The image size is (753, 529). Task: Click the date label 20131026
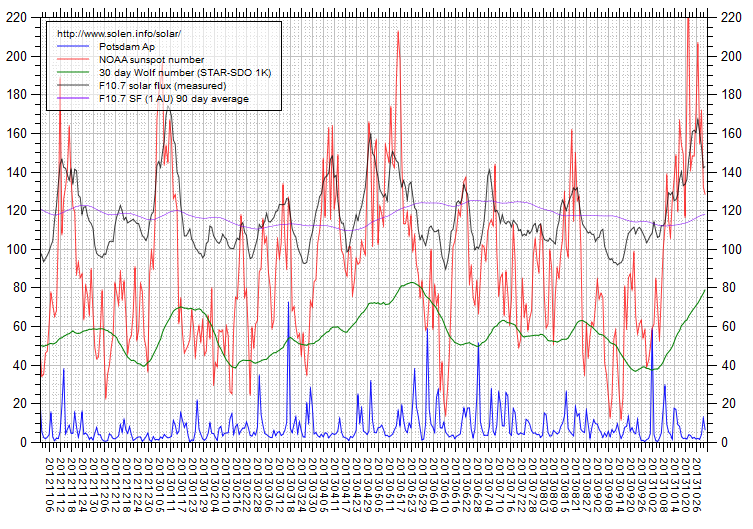698,485
